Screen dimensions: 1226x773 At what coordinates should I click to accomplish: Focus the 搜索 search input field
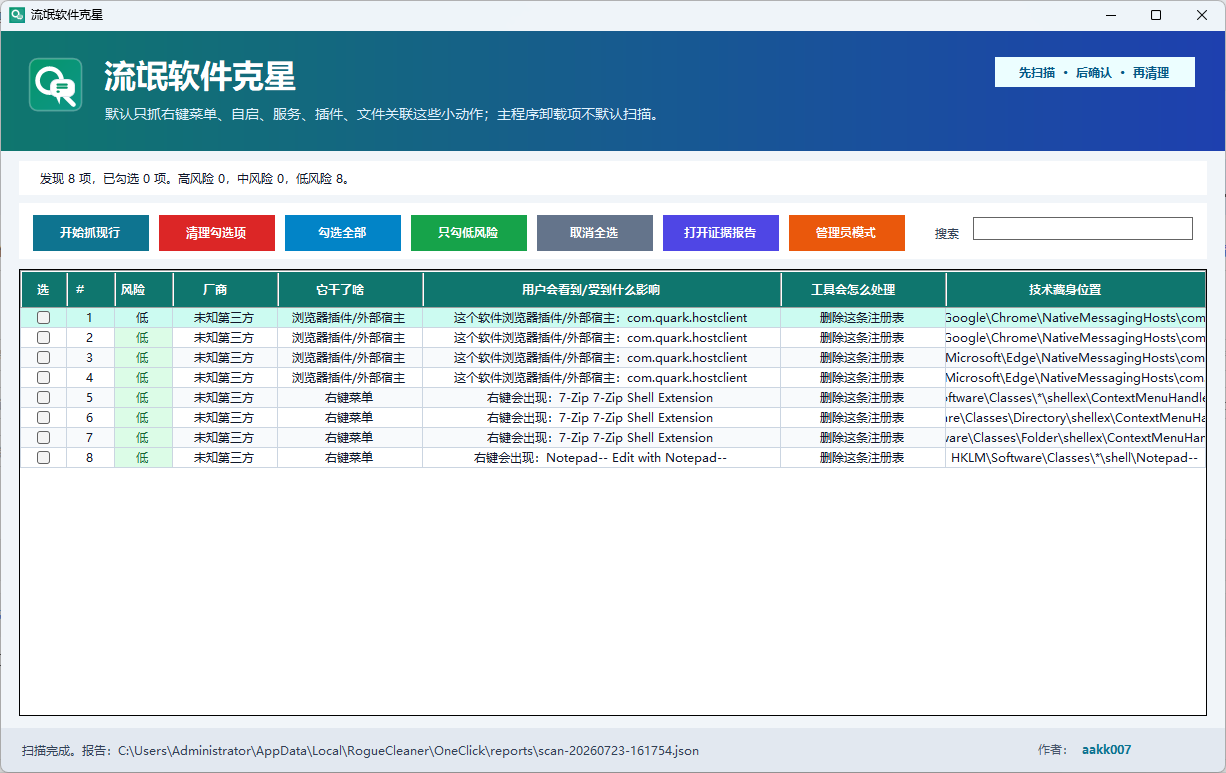(x=1083, y=229)
